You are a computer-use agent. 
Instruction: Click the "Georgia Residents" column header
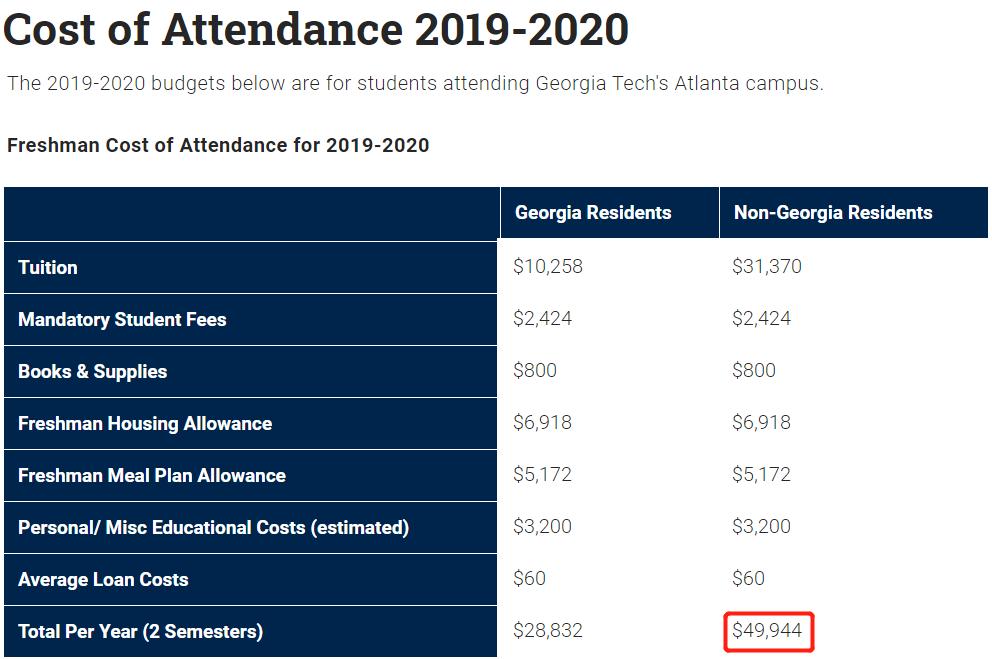pos(593,213)
